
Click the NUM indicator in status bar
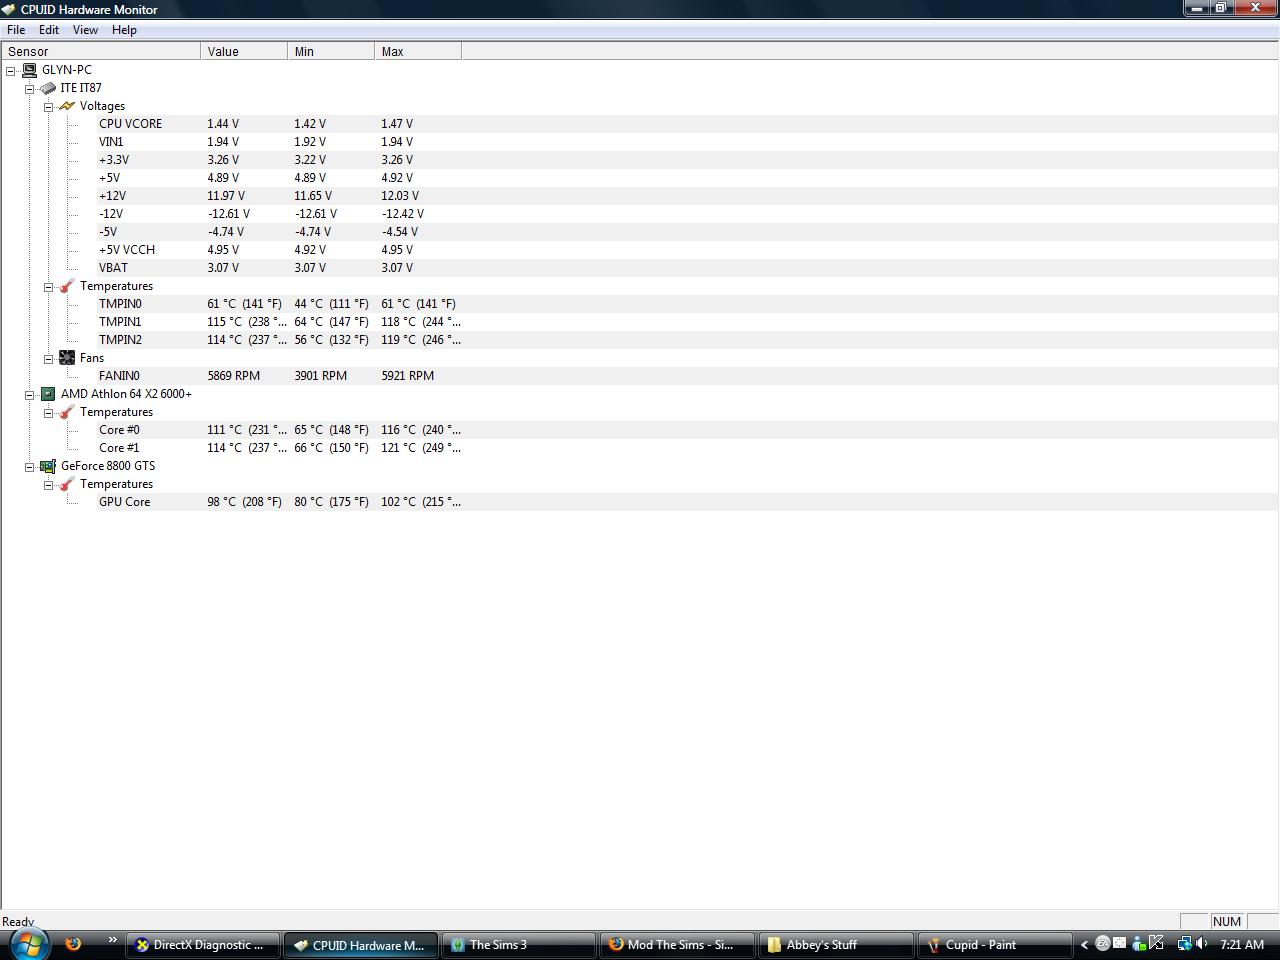click(1227, 922)
